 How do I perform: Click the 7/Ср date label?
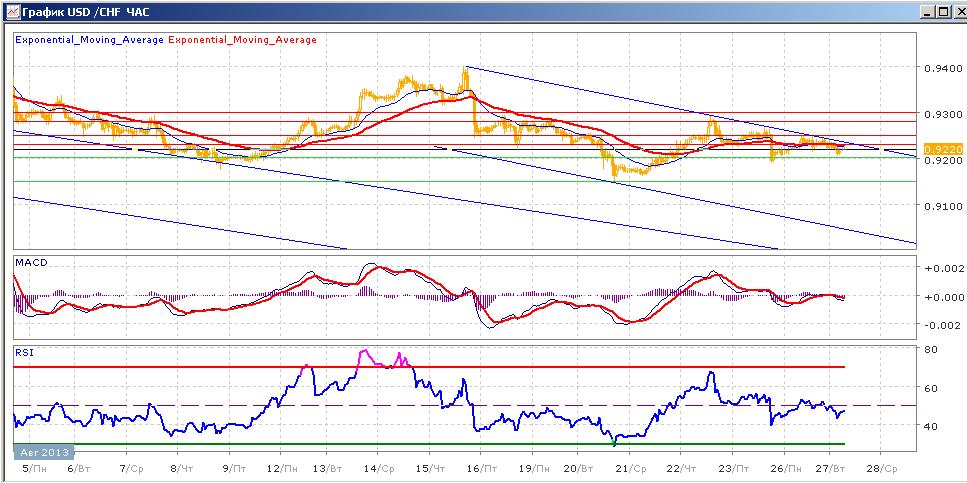[131, 468]
